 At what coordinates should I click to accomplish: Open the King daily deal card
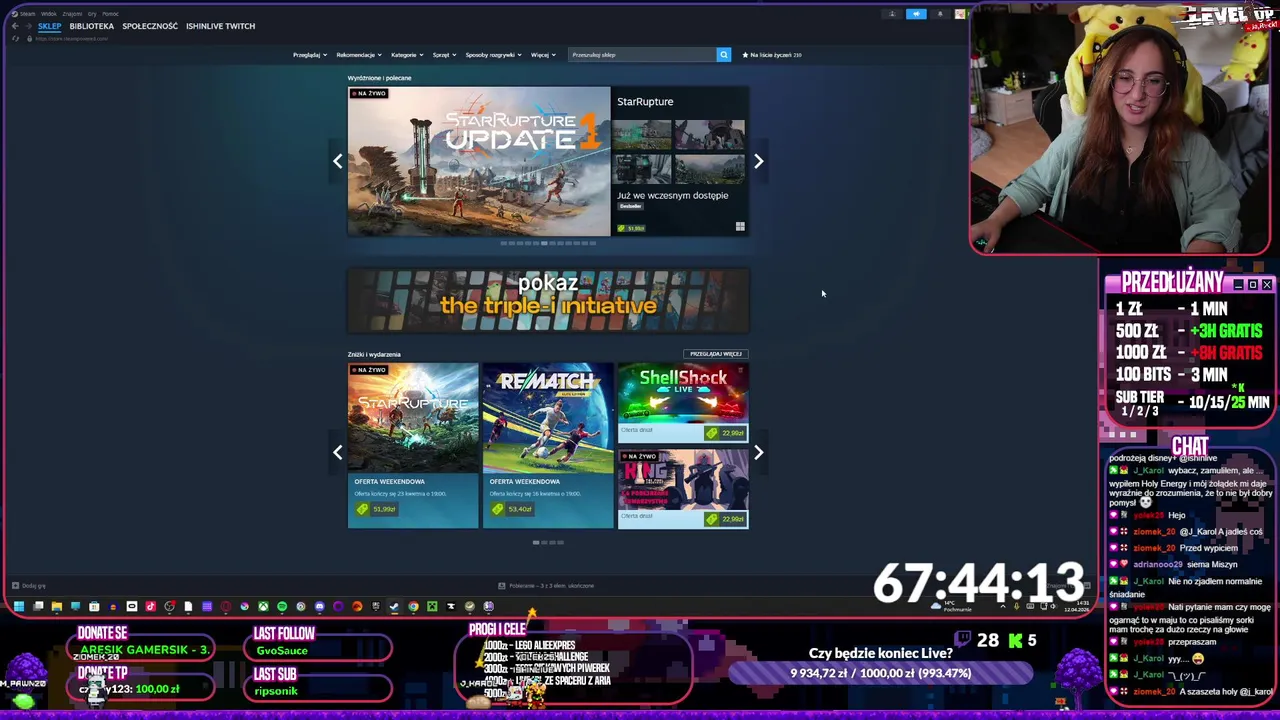click(683, 489)
